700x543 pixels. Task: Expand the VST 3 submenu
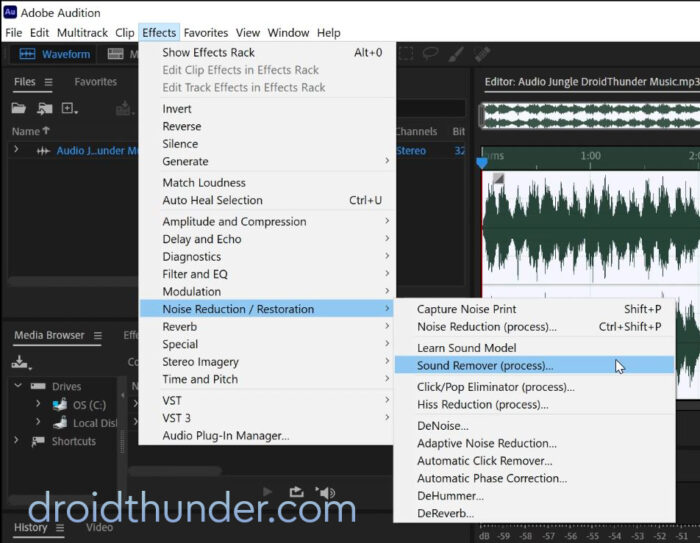(267, 418)
